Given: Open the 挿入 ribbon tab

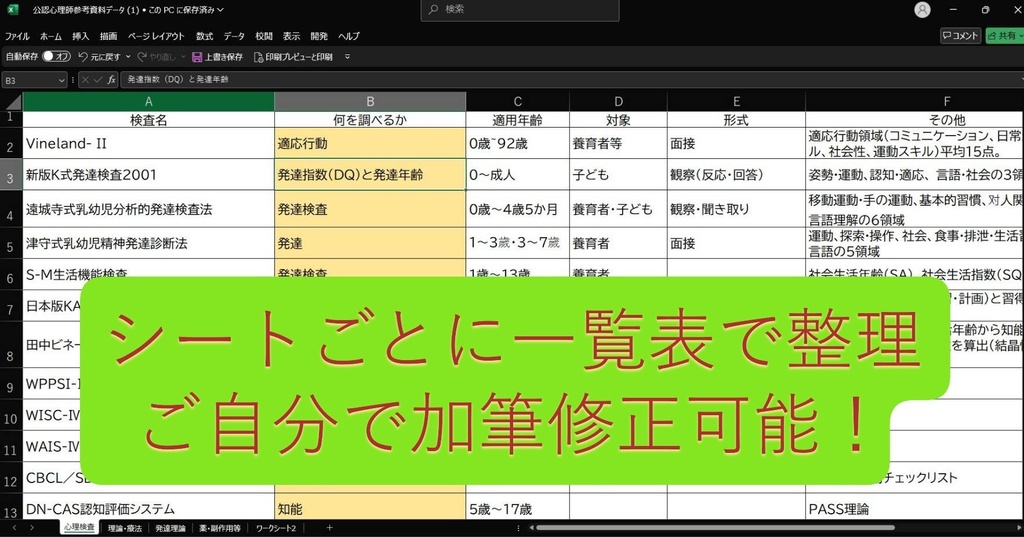Looking at the screenshot, I should tap(80, 36).
